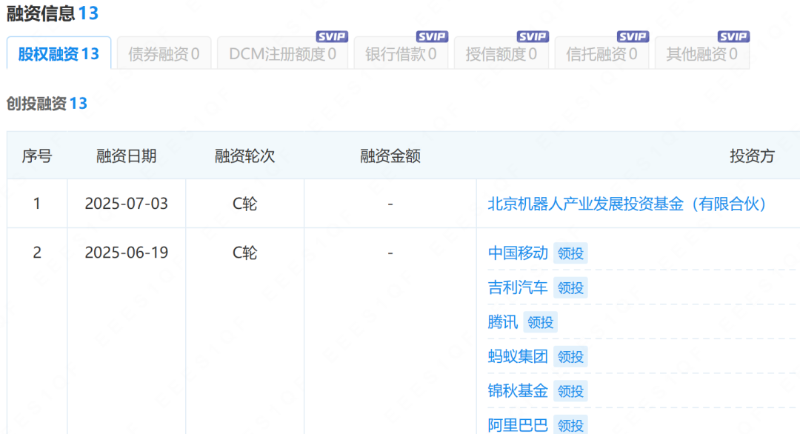Click the SVIP badge on 授信额度 tab

(532, 36)
